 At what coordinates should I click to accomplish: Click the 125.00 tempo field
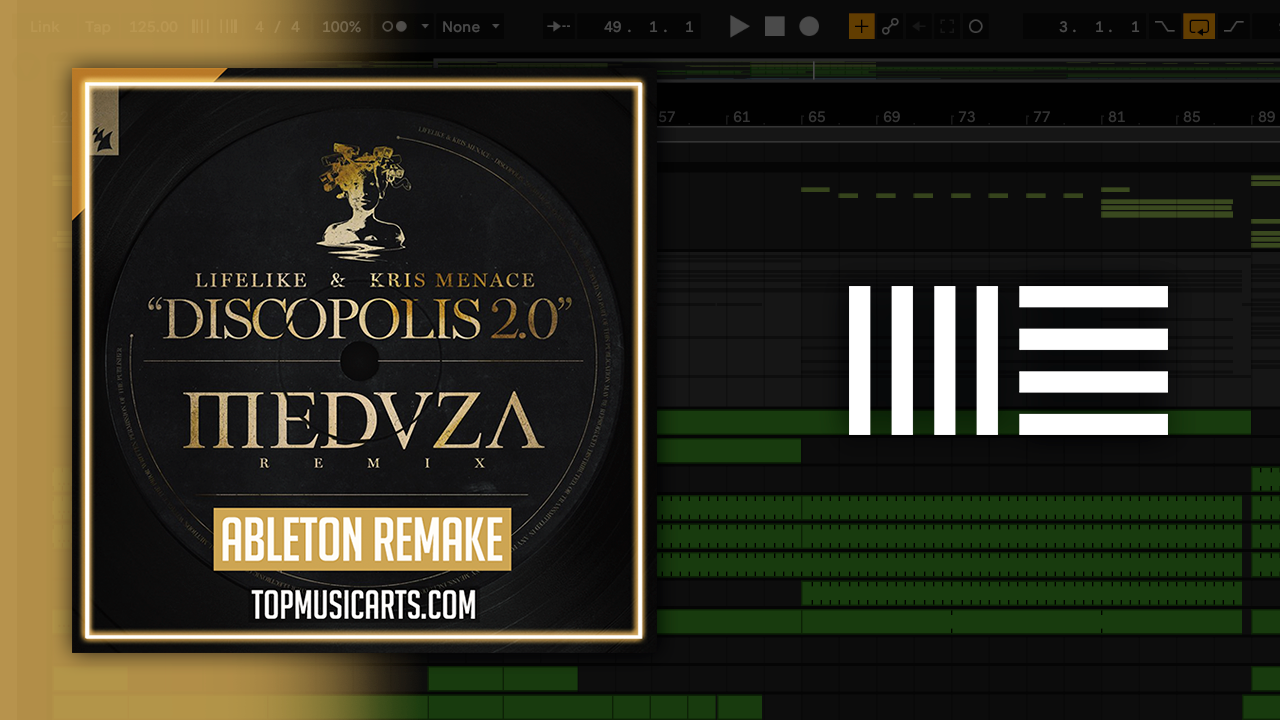[x=153, y=27]
